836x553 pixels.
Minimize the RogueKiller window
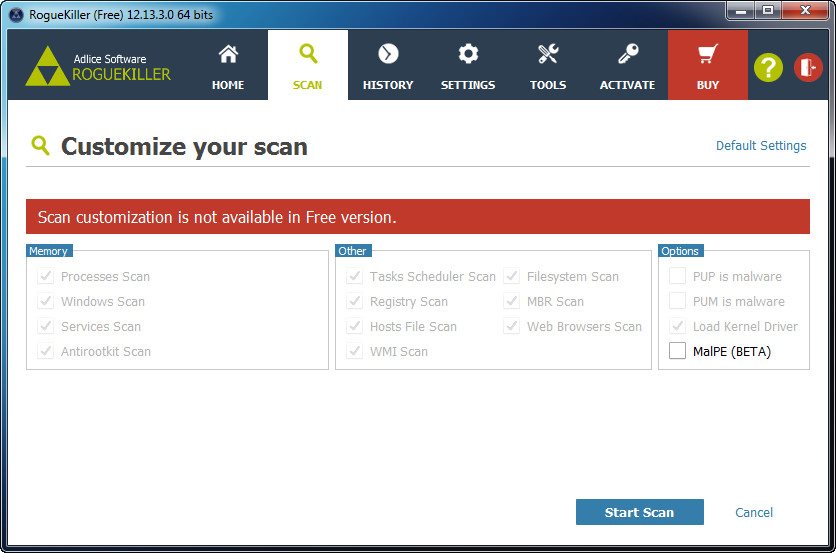click(741, 11)
